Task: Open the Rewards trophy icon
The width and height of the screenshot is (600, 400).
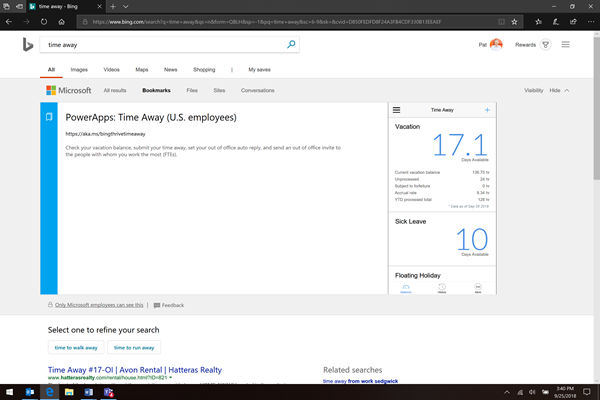Action: click(x=545, y=45)
